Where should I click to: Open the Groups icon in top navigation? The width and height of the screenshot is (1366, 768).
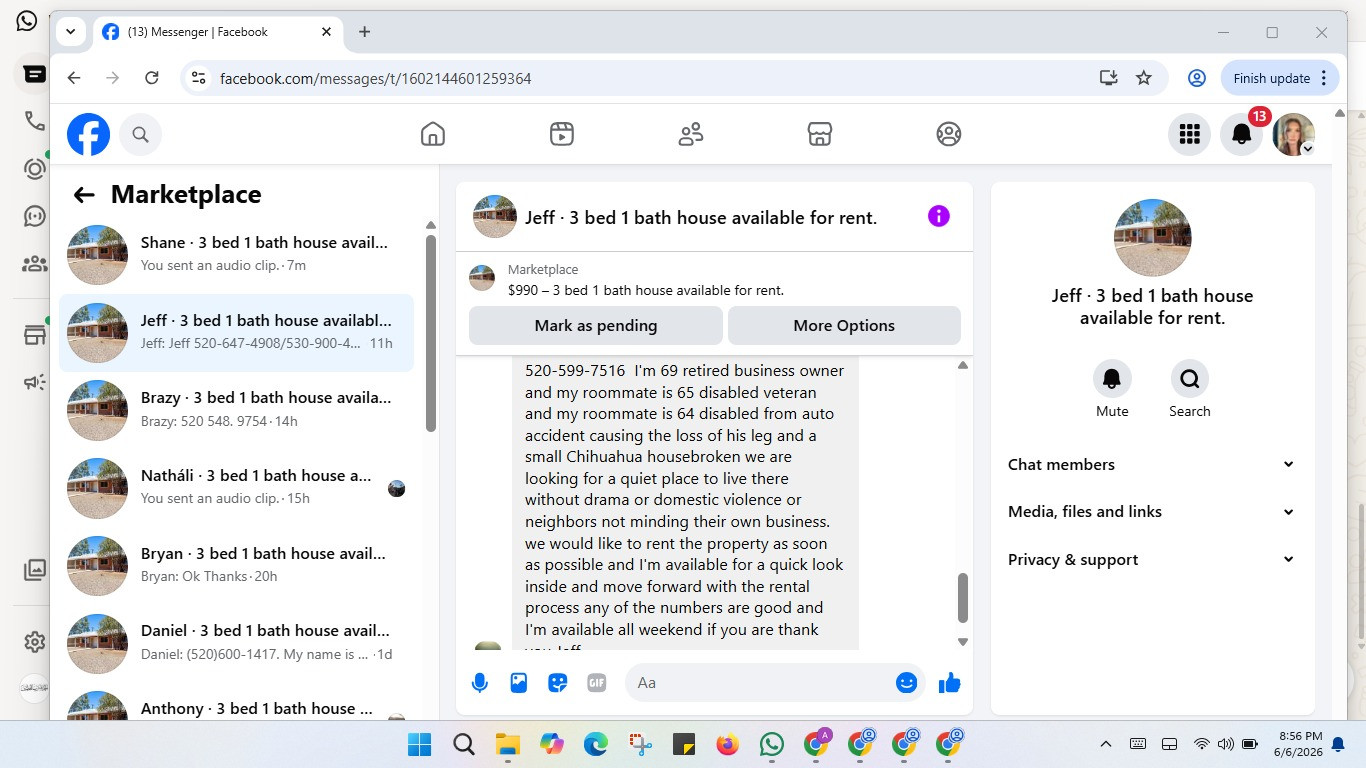tap(949, 134)
